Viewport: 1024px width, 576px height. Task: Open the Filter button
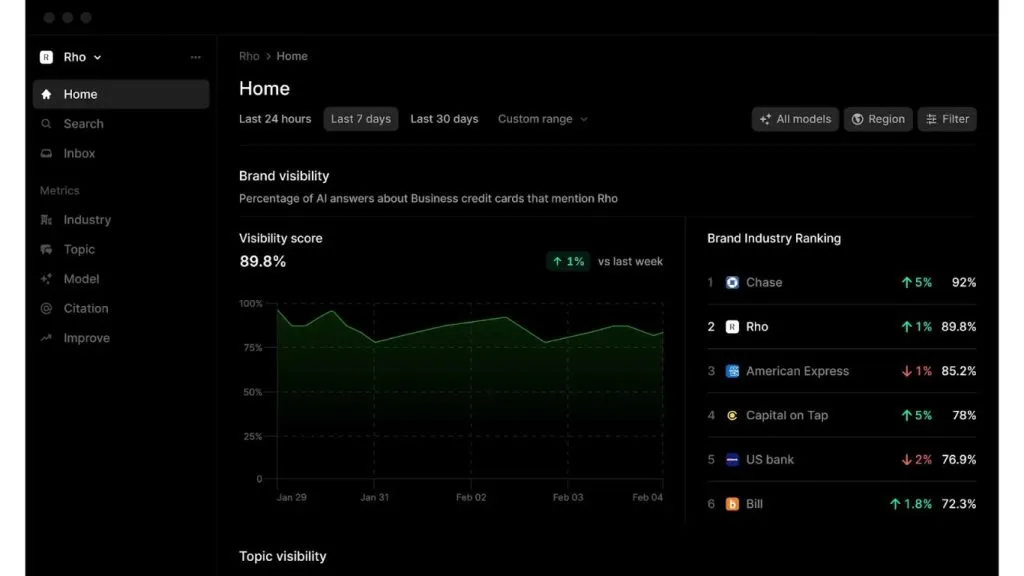click(947, 119)
